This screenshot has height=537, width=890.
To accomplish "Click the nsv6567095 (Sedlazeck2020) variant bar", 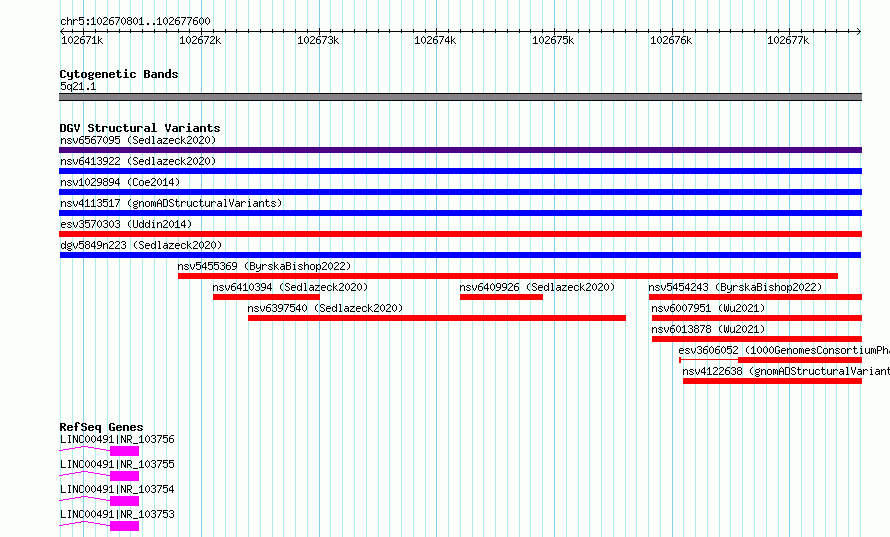I will 460,150.
